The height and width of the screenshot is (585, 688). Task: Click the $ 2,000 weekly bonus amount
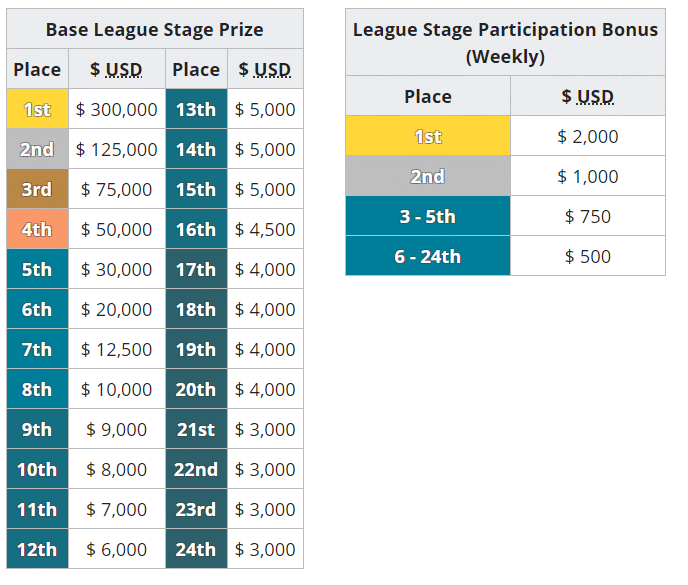(587, 136)
